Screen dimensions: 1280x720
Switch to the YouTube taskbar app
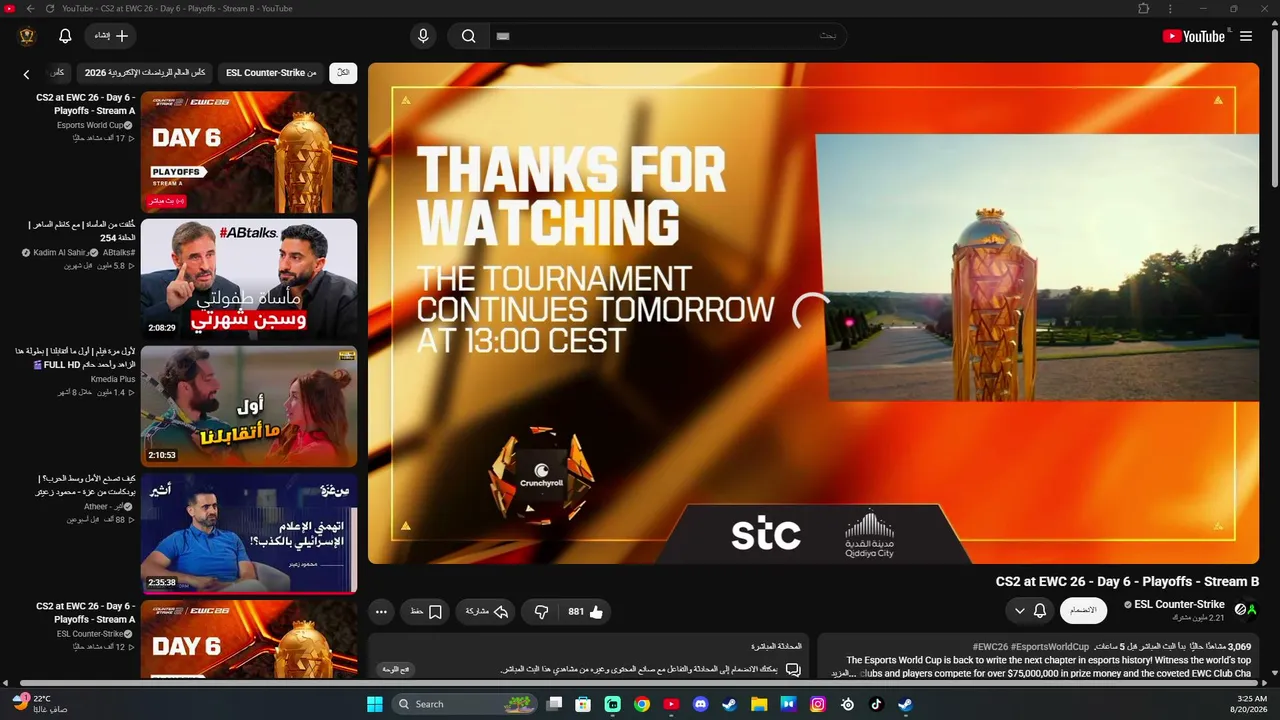671,704
